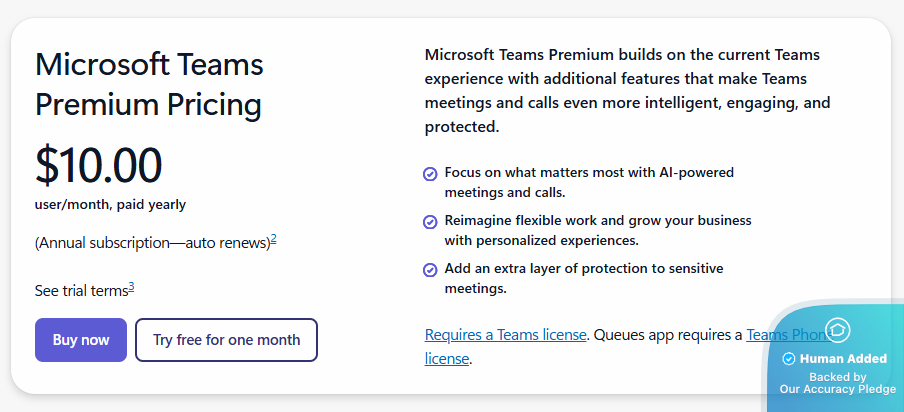This screenshot has width=904, height=412.
Task: Start the Try free for one month trial
Action: tap(226, 340)
